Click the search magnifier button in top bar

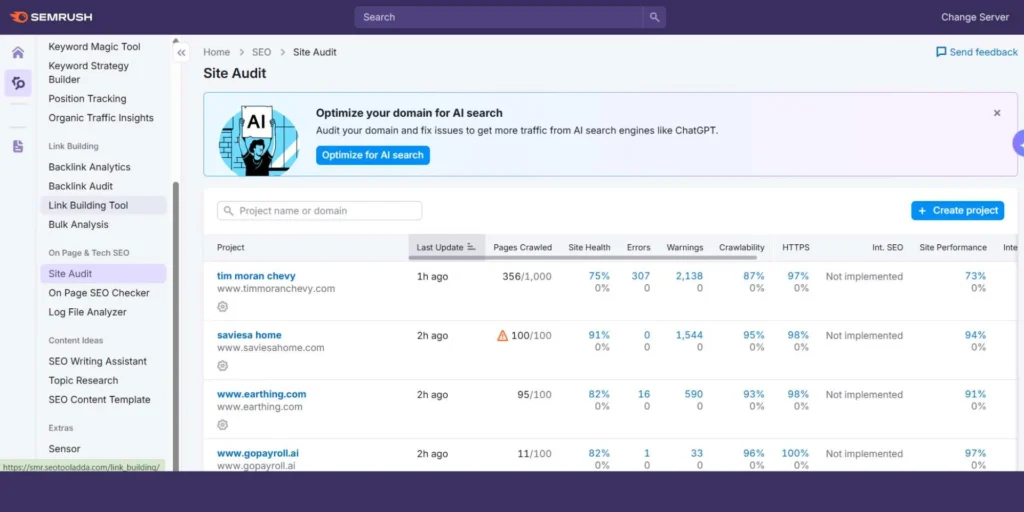(x=654, y=17)
